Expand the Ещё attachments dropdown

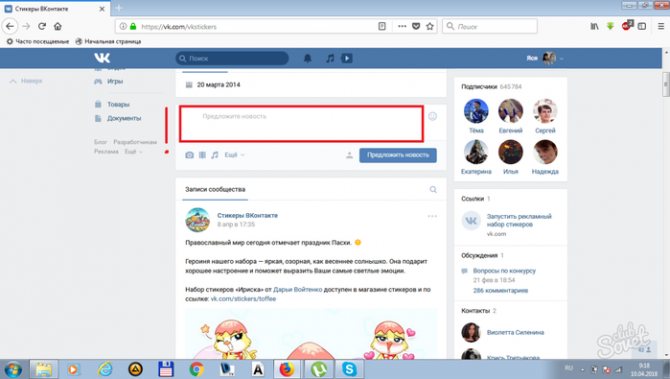[x=234, y=155]
